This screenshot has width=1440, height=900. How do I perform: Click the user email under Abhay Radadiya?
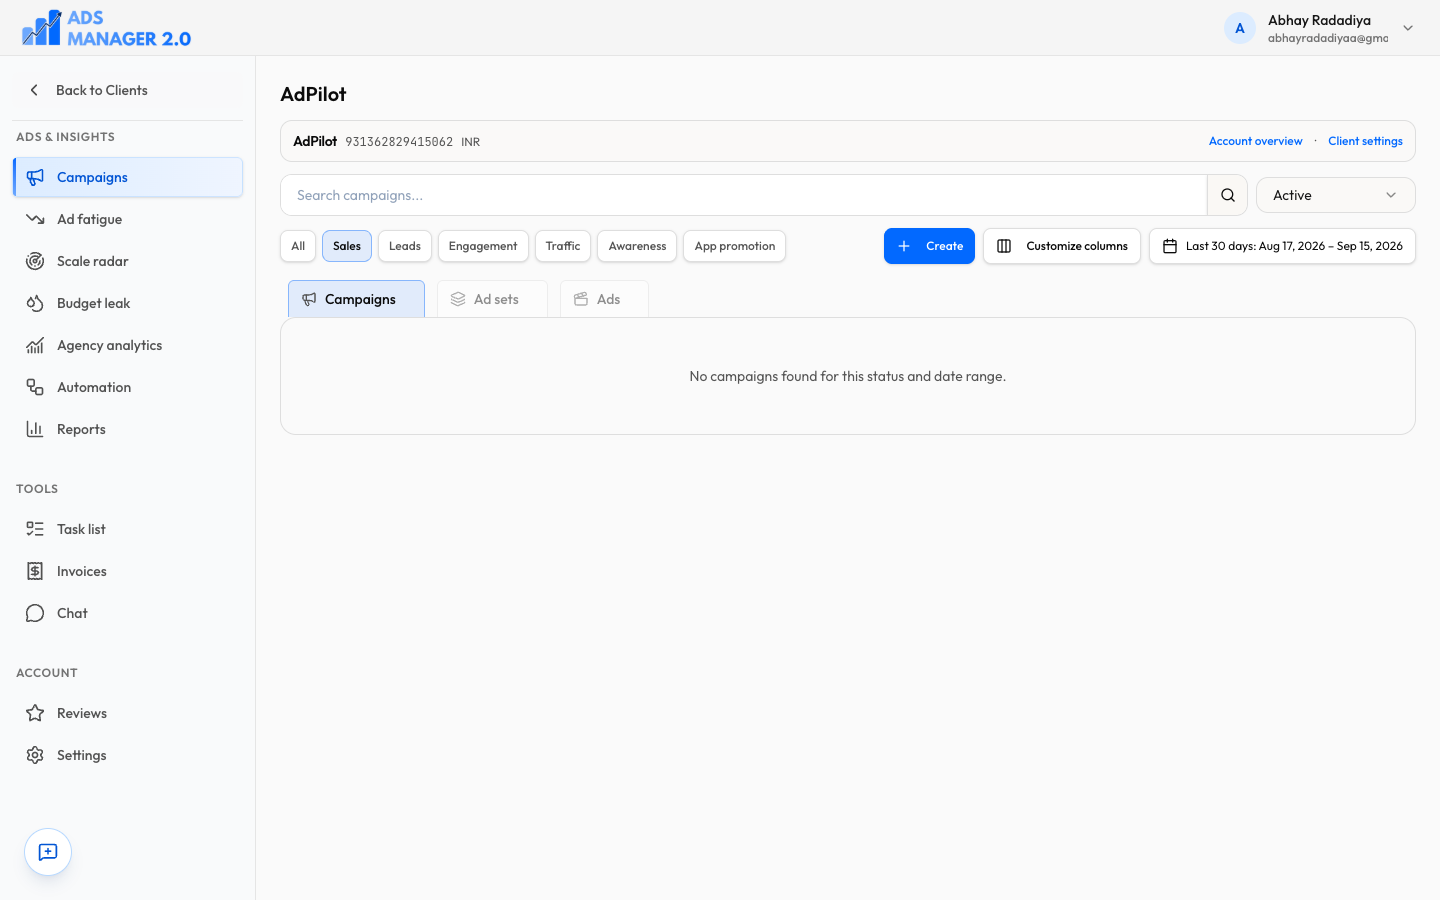coord(1328,38)
